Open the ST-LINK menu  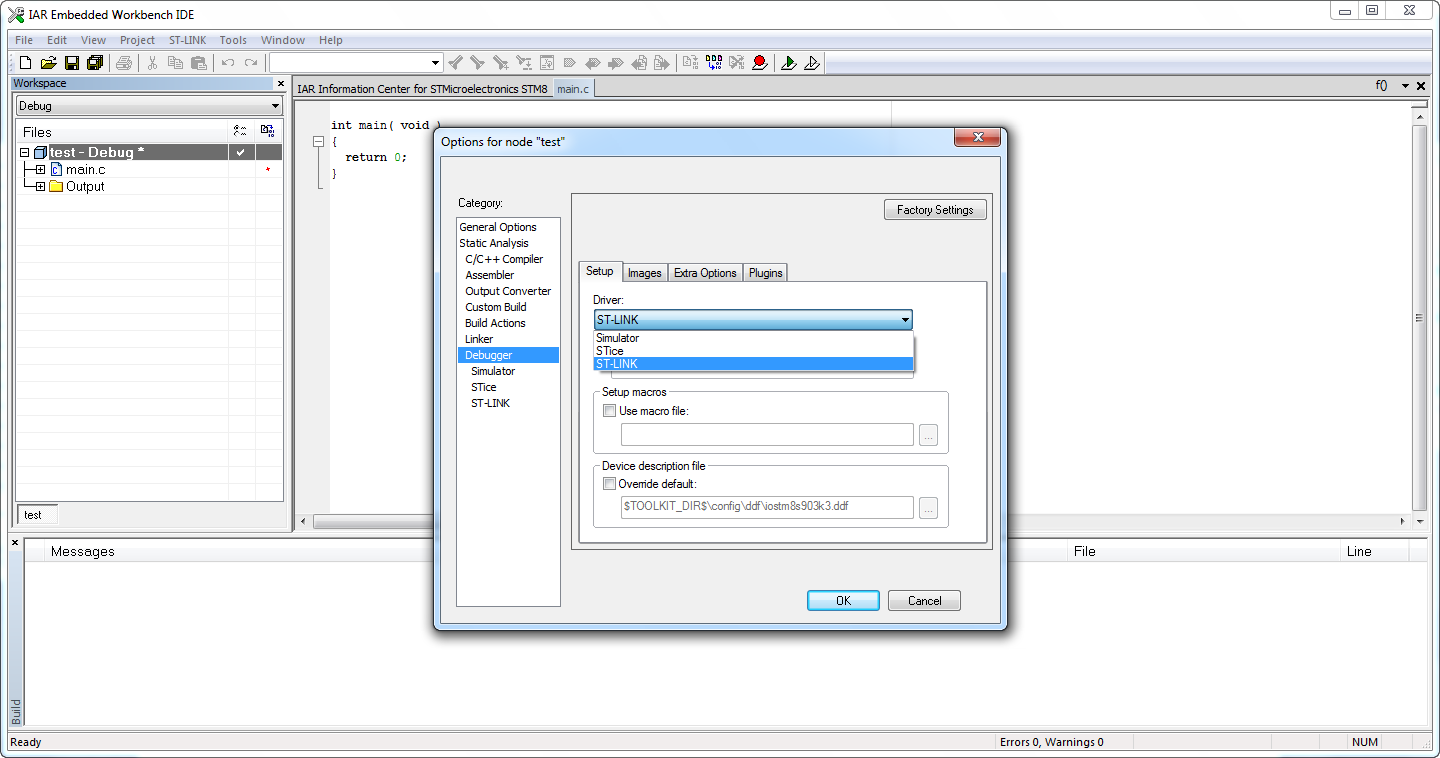point(187,40)
